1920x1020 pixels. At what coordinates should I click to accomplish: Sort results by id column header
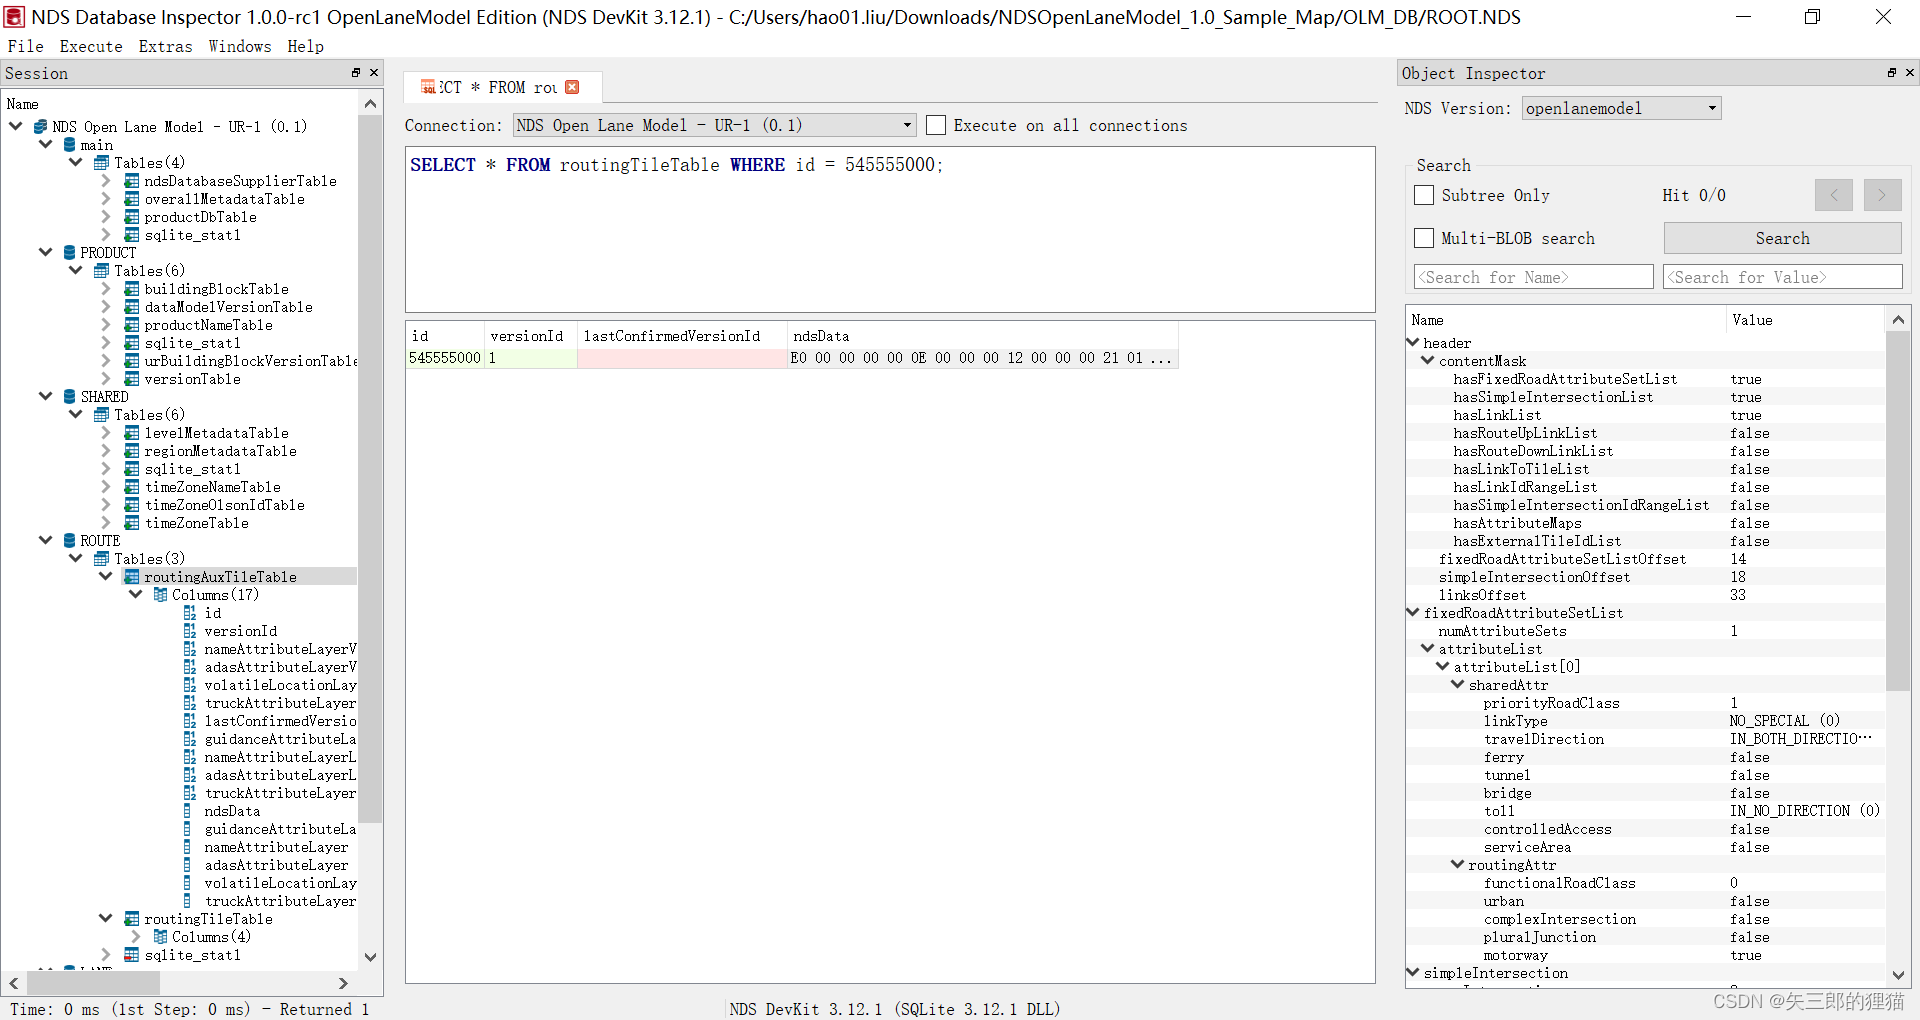(445, 336)
